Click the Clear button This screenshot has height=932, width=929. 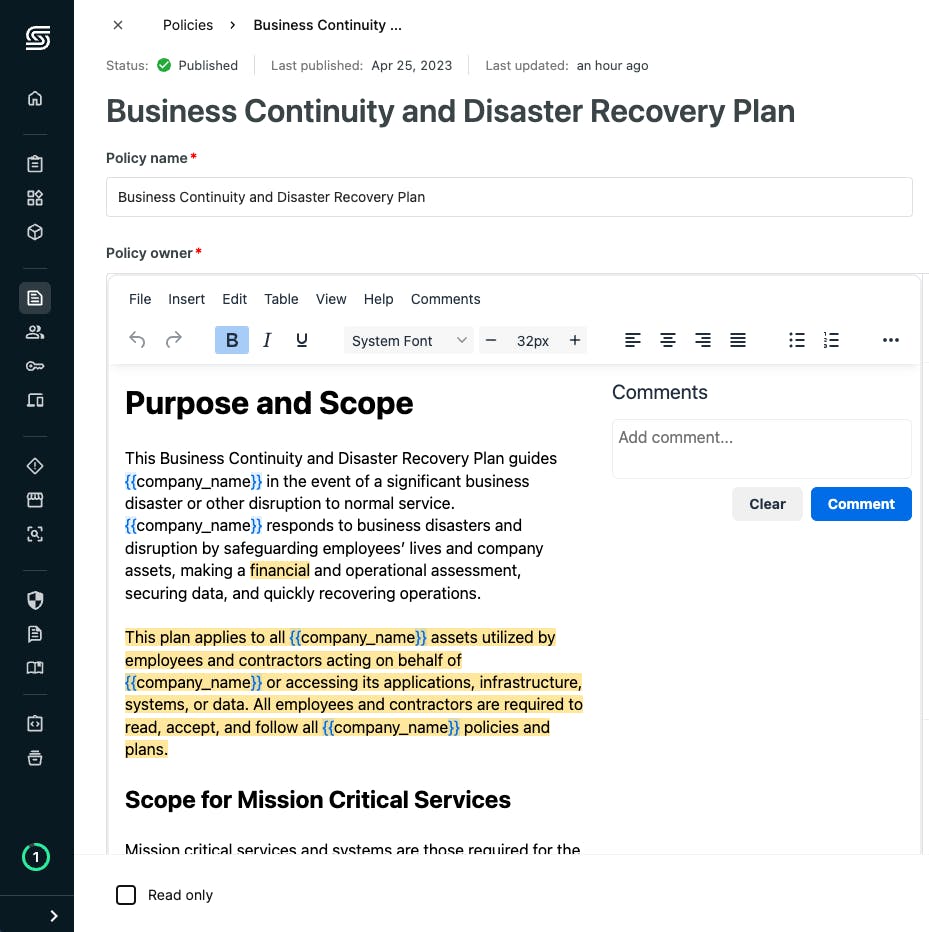tap(767, 504)
